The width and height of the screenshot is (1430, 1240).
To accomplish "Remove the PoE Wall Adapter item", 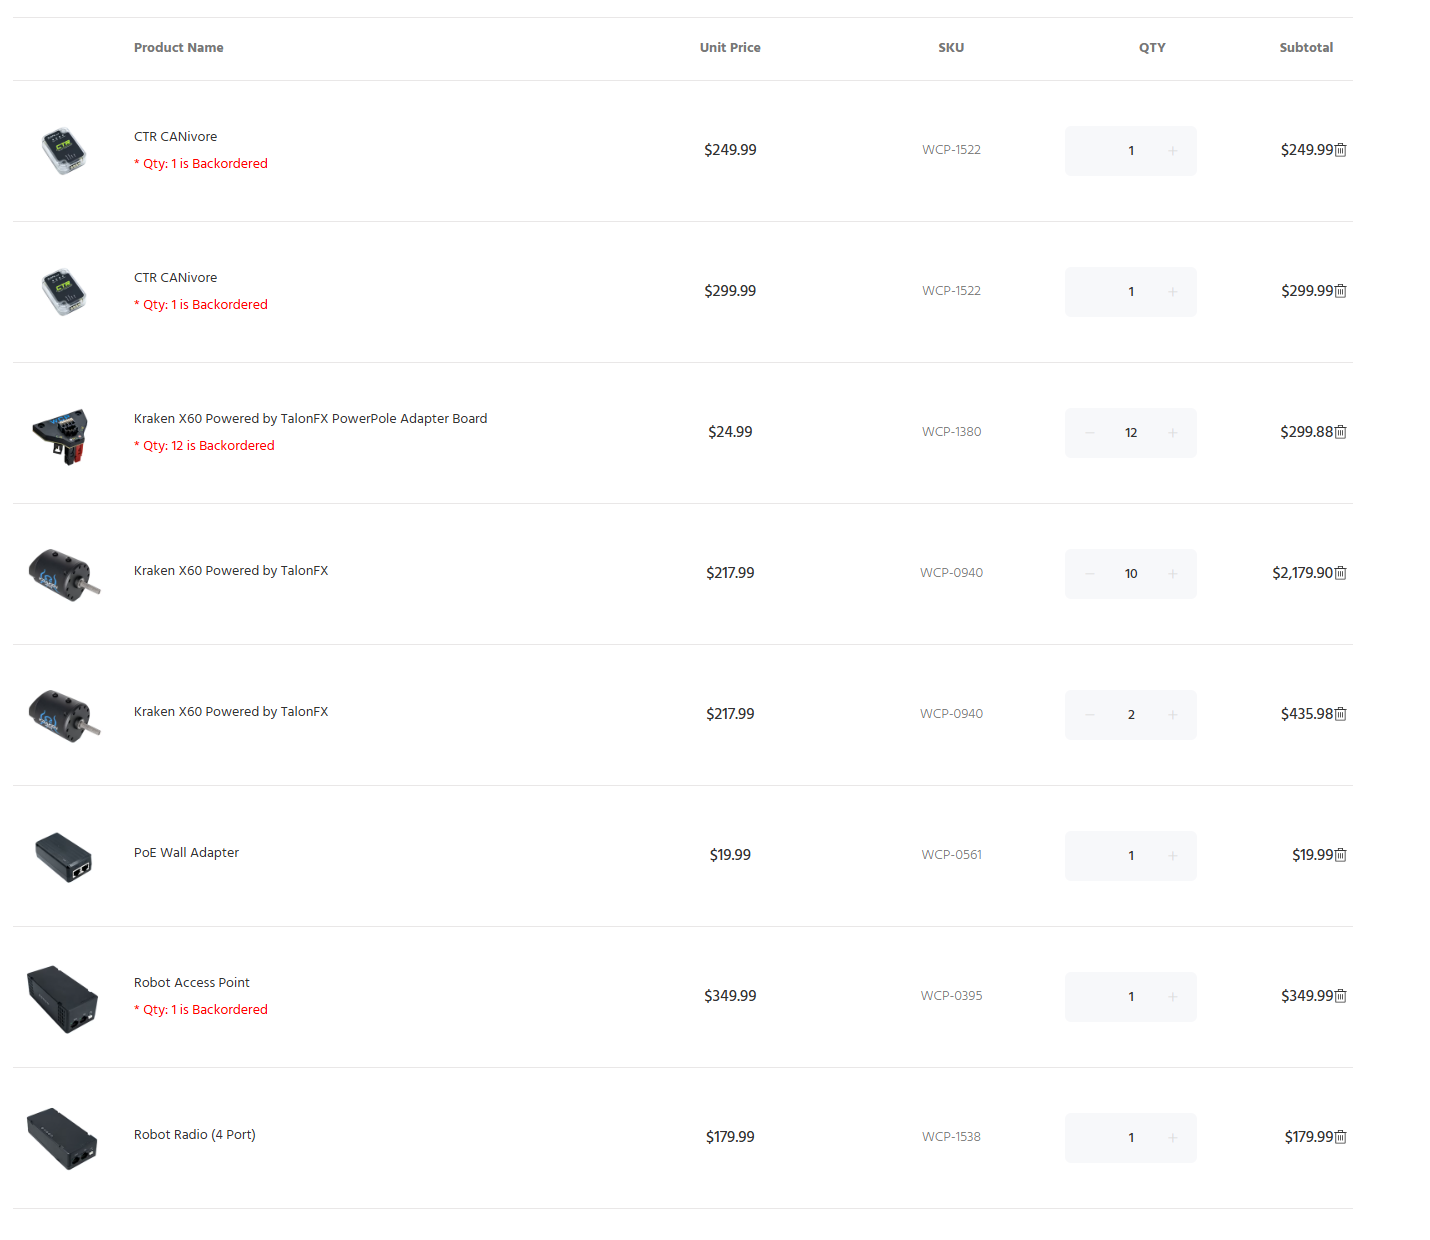I will coord(1341,855).
